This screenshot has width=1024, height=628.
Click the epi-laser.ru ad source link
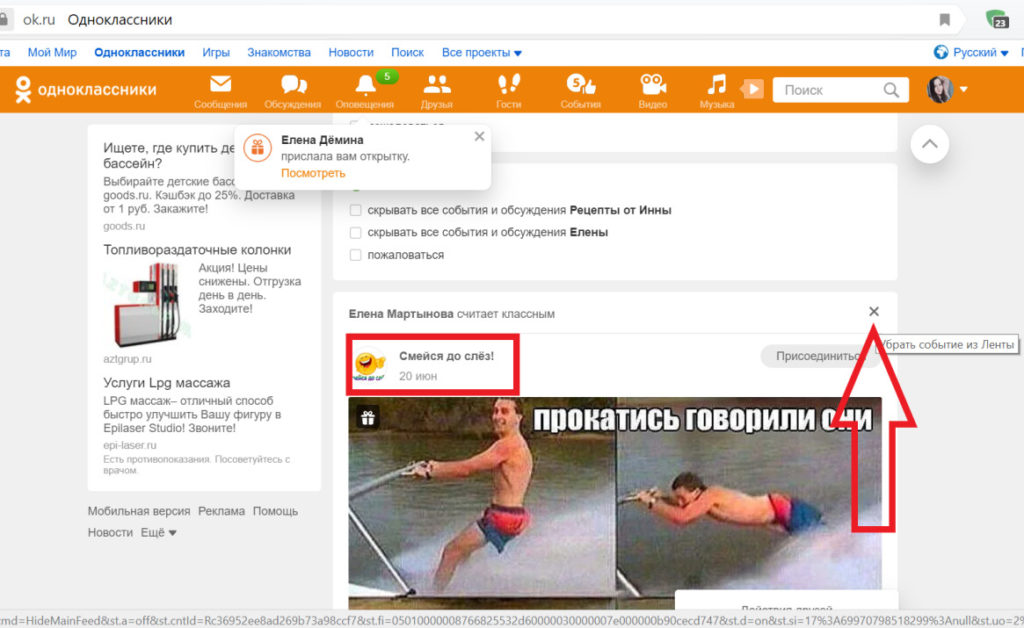click(x=130, y=445)
